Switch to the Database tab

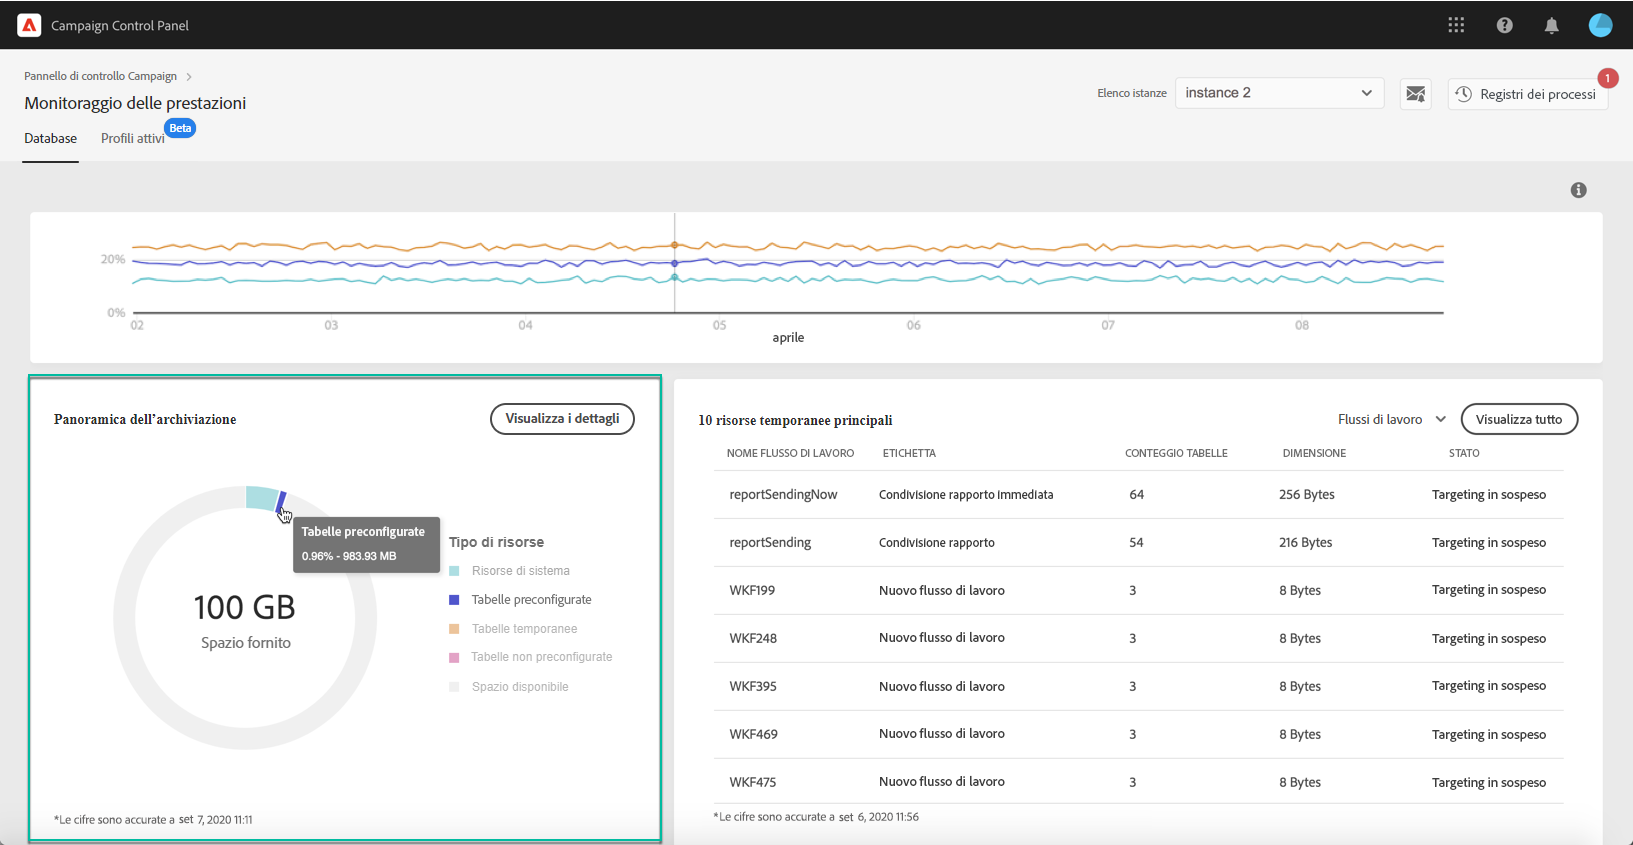pyautogui.click(x=51, y=139)
